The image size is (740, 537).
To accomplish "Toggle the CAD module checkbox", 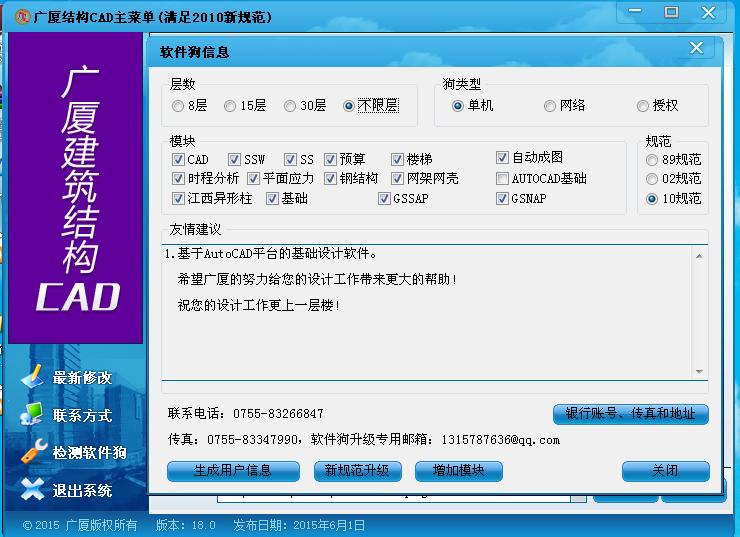I will coord(178,159).
